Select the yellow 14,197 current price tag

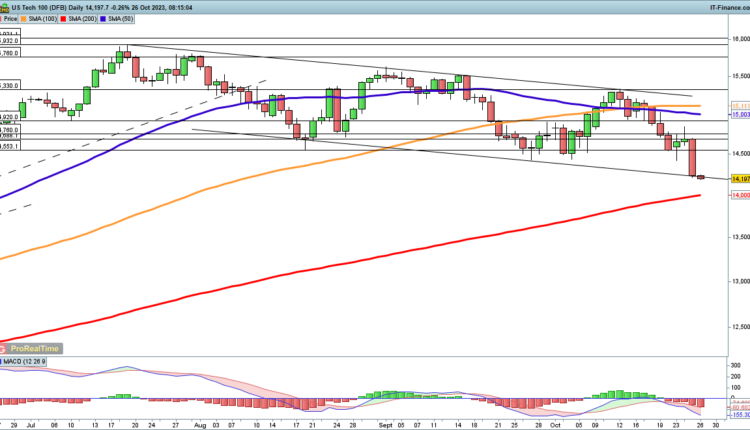click(x=740, y=178)
